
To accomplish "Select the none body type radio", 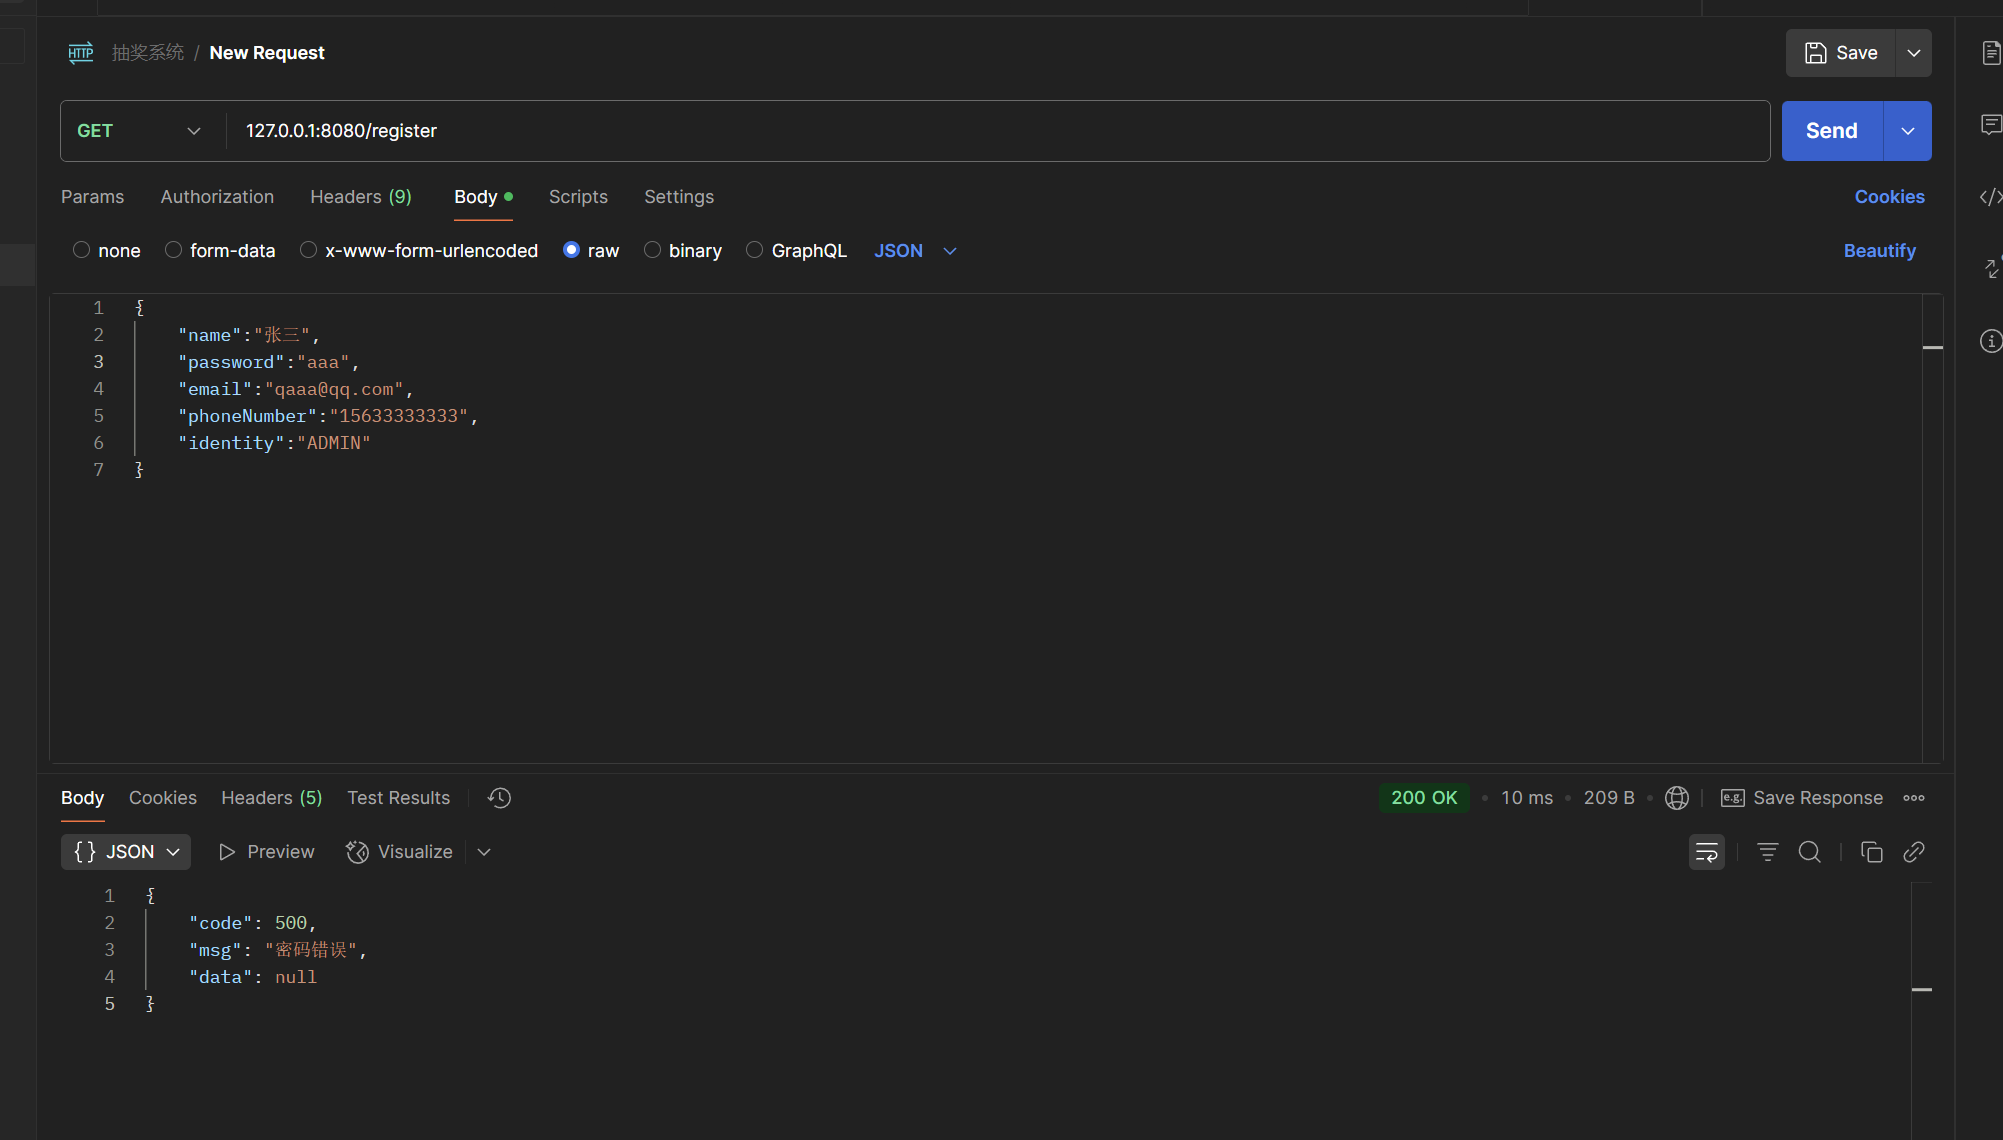I will 82,250.
